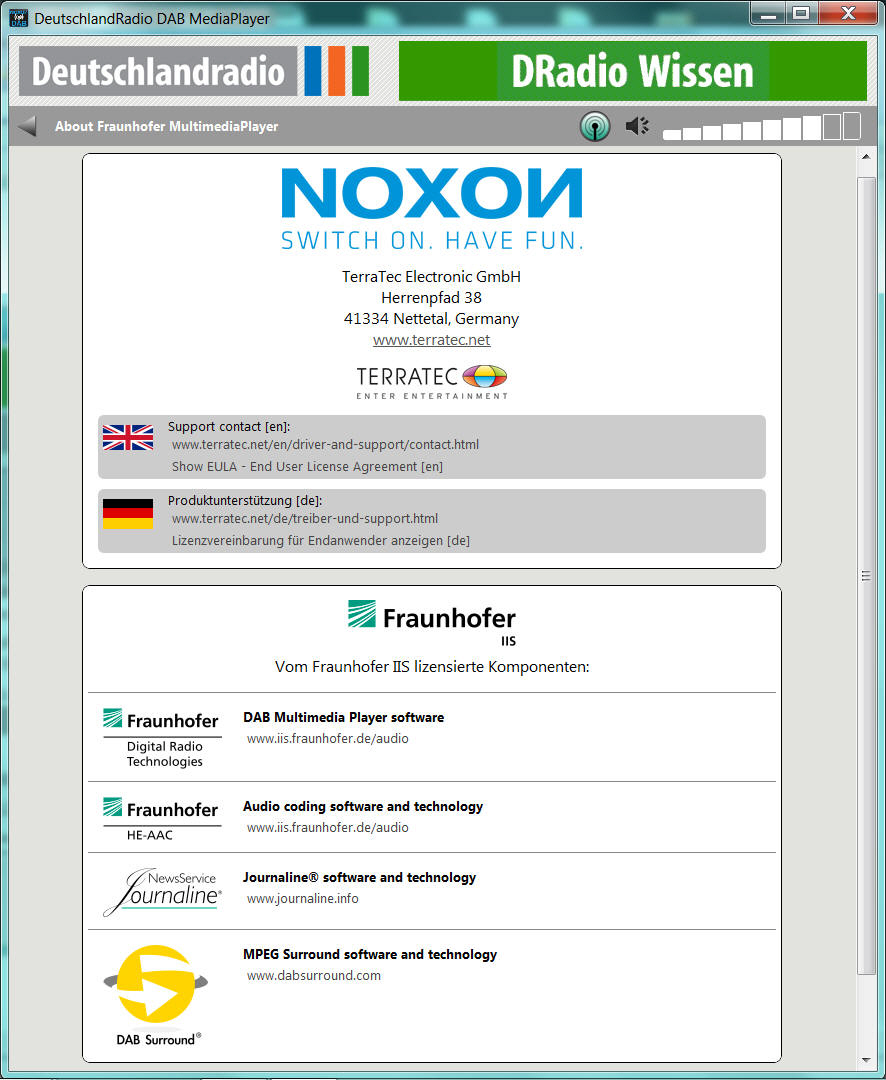Open Lizenzvereinbarung für Endanwender anzeigen [de]
886x1080 pixels.
coord(321,540)
